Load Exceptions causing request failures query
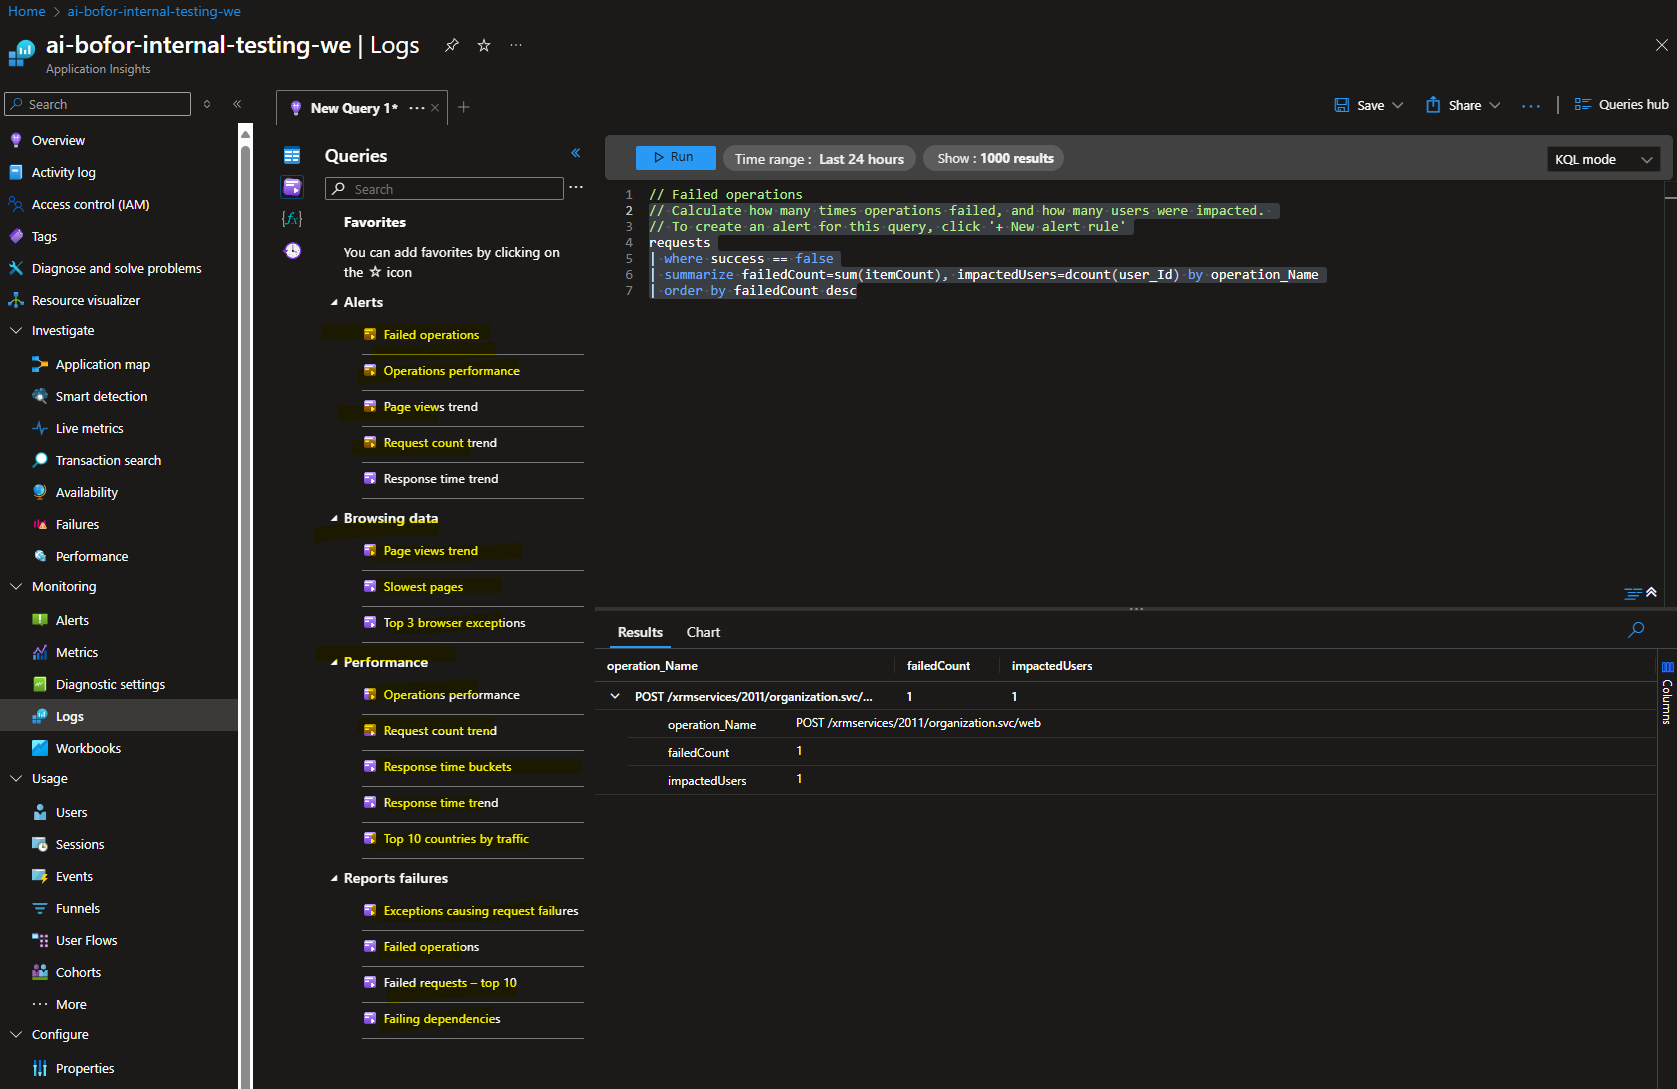1677x1089 pixels. [x=481, y=910]
